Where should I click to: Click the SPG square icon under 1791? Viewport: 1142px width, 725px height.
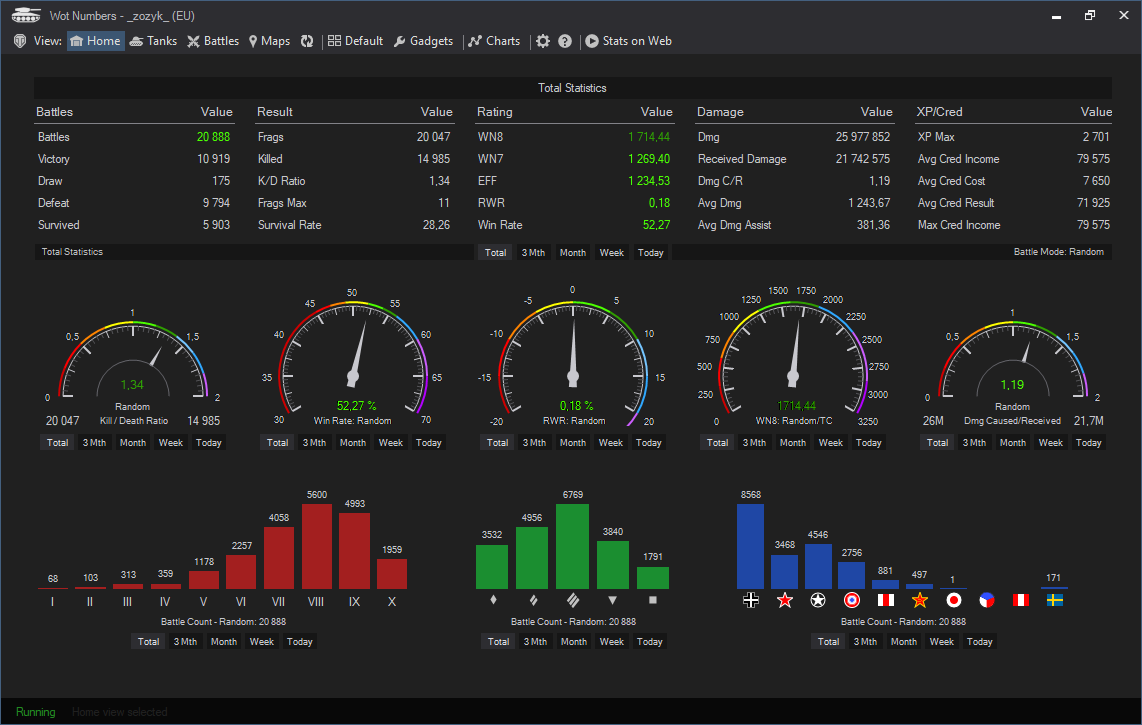(x=653, y=600)
